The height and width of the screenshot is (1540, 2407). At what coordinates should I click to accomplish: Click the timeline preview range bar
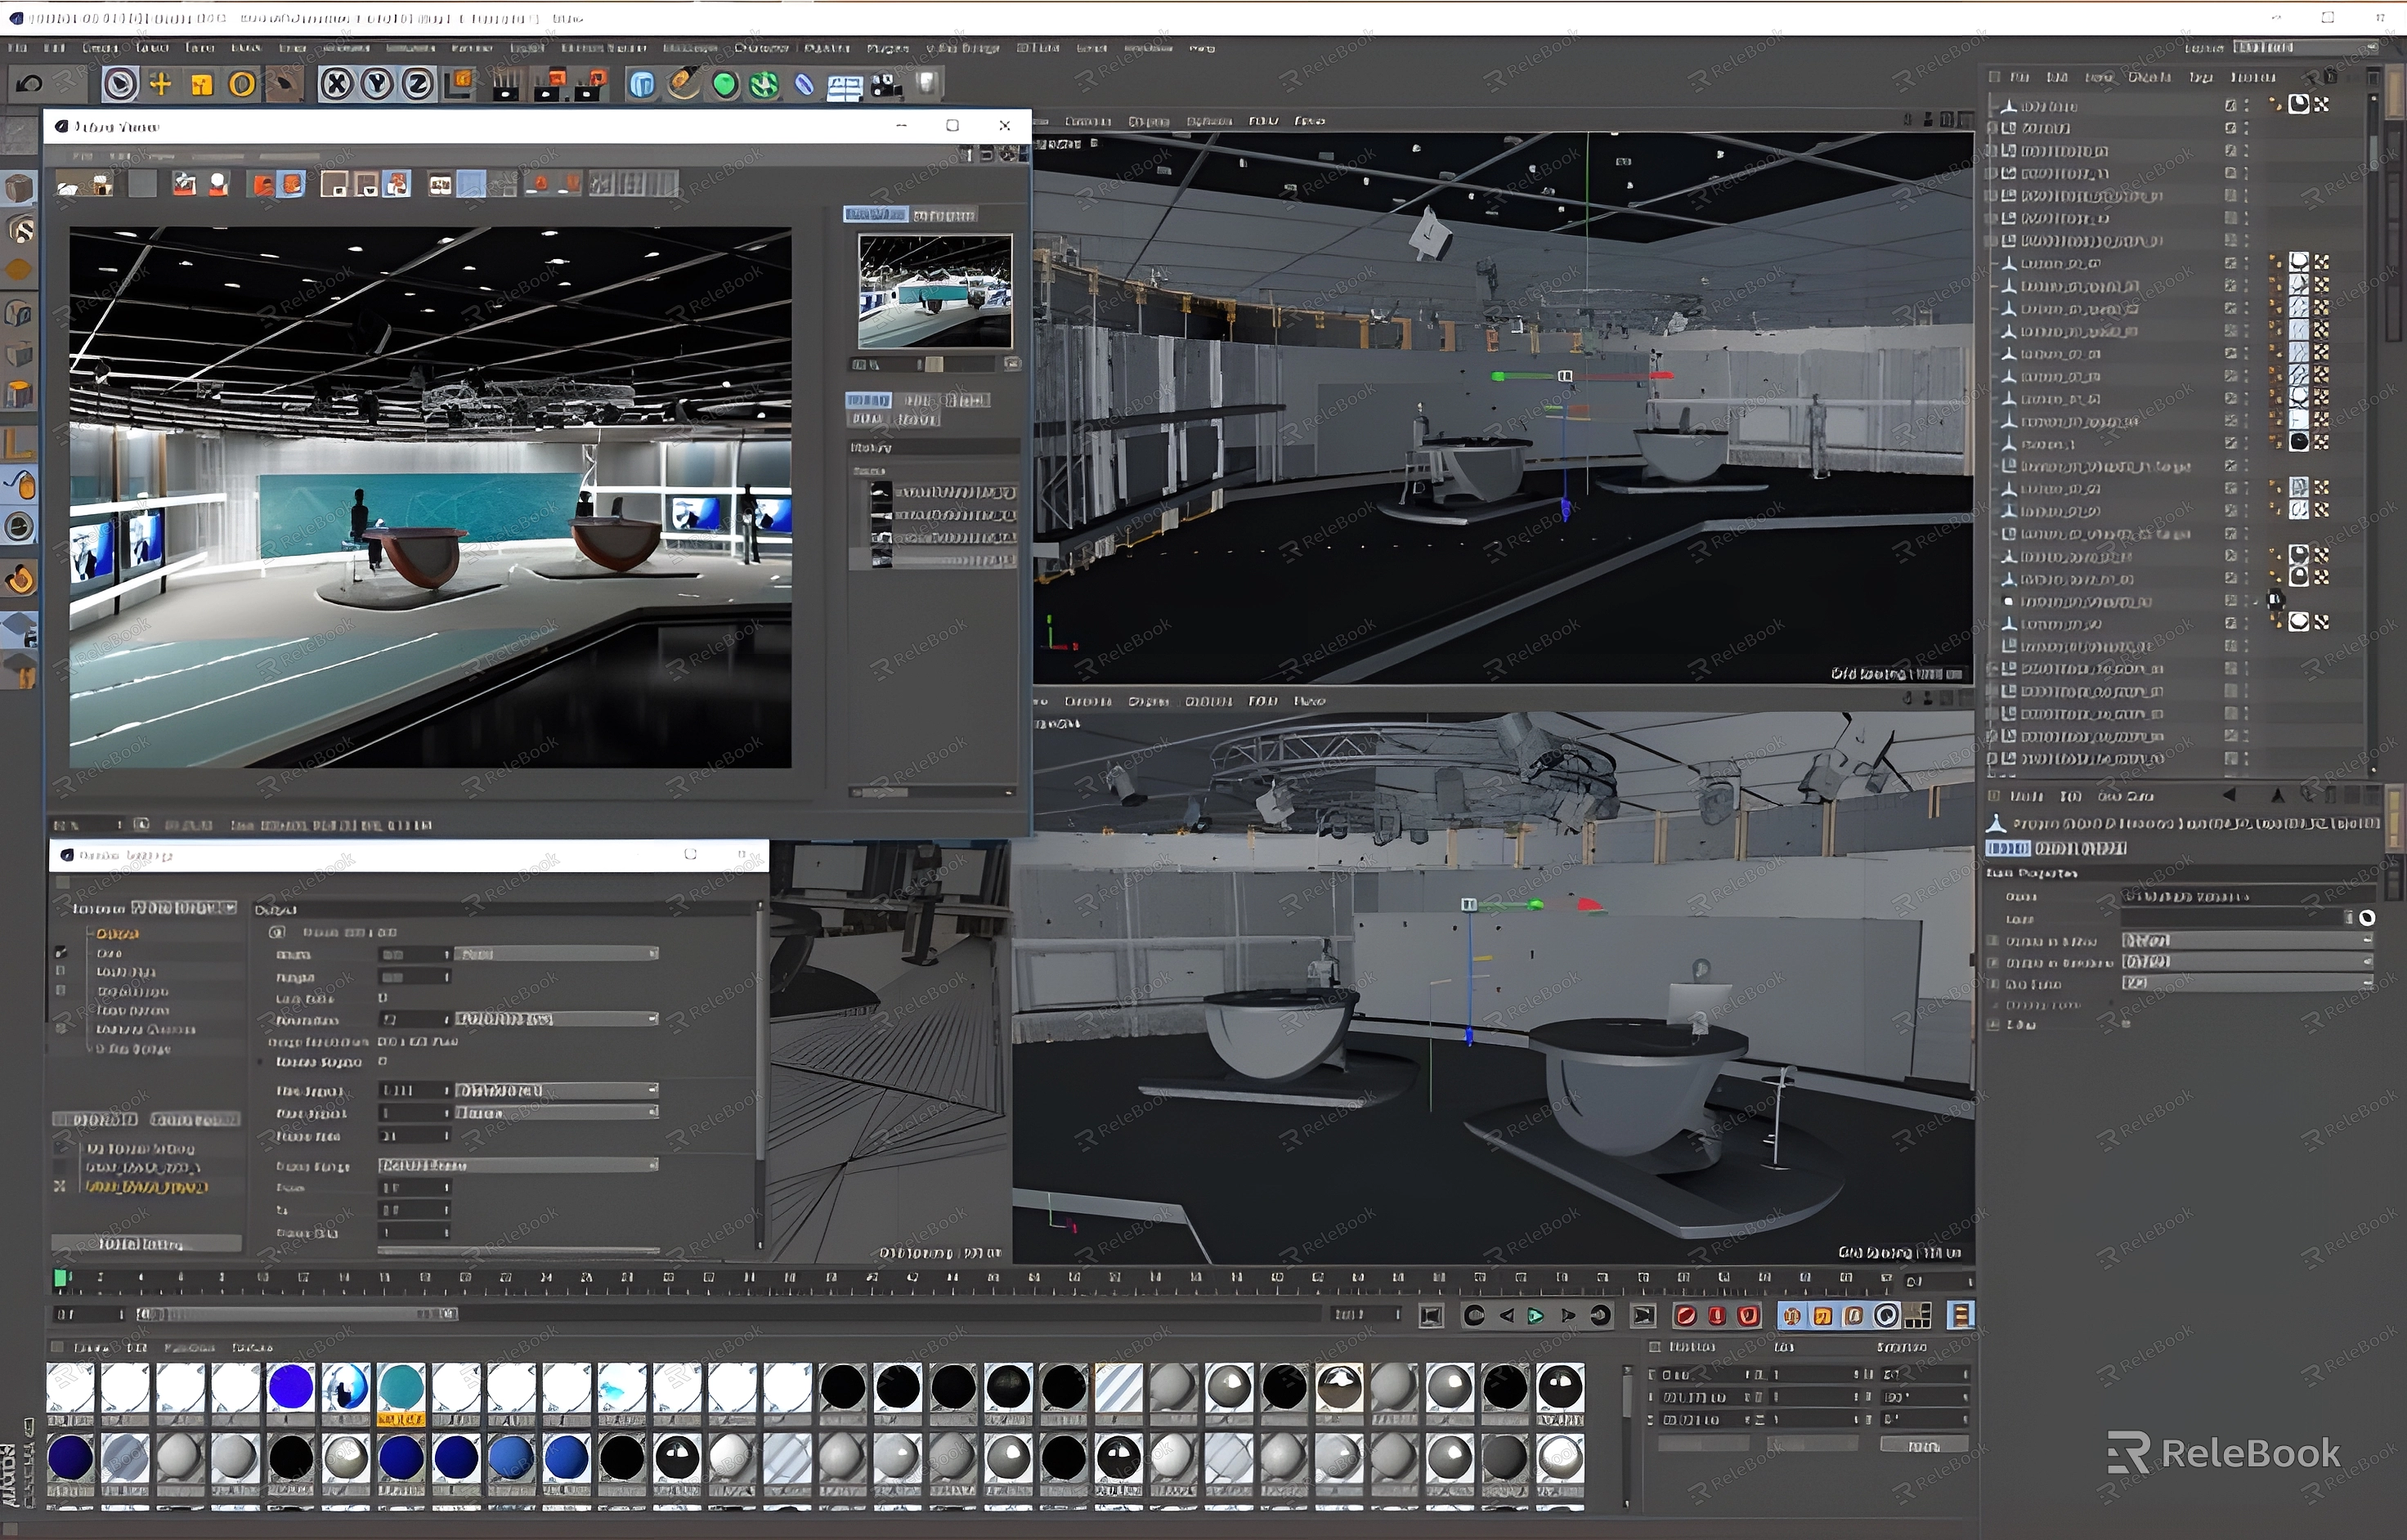coord(297,1314)
